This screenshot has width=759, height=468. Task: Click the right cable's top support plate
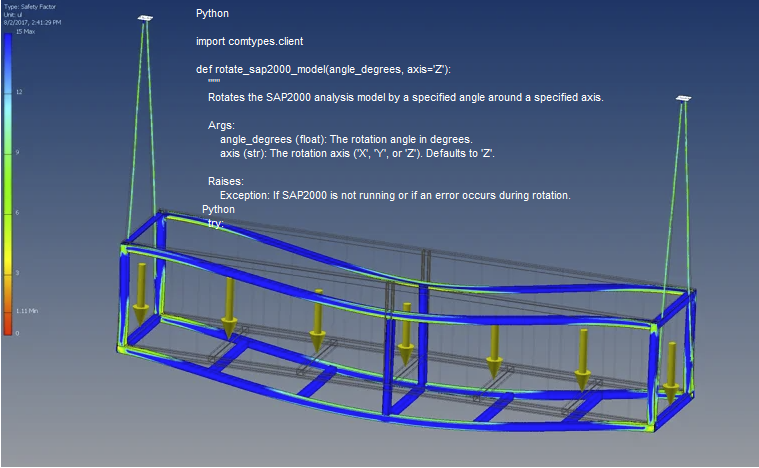click(x=684, y=99)
